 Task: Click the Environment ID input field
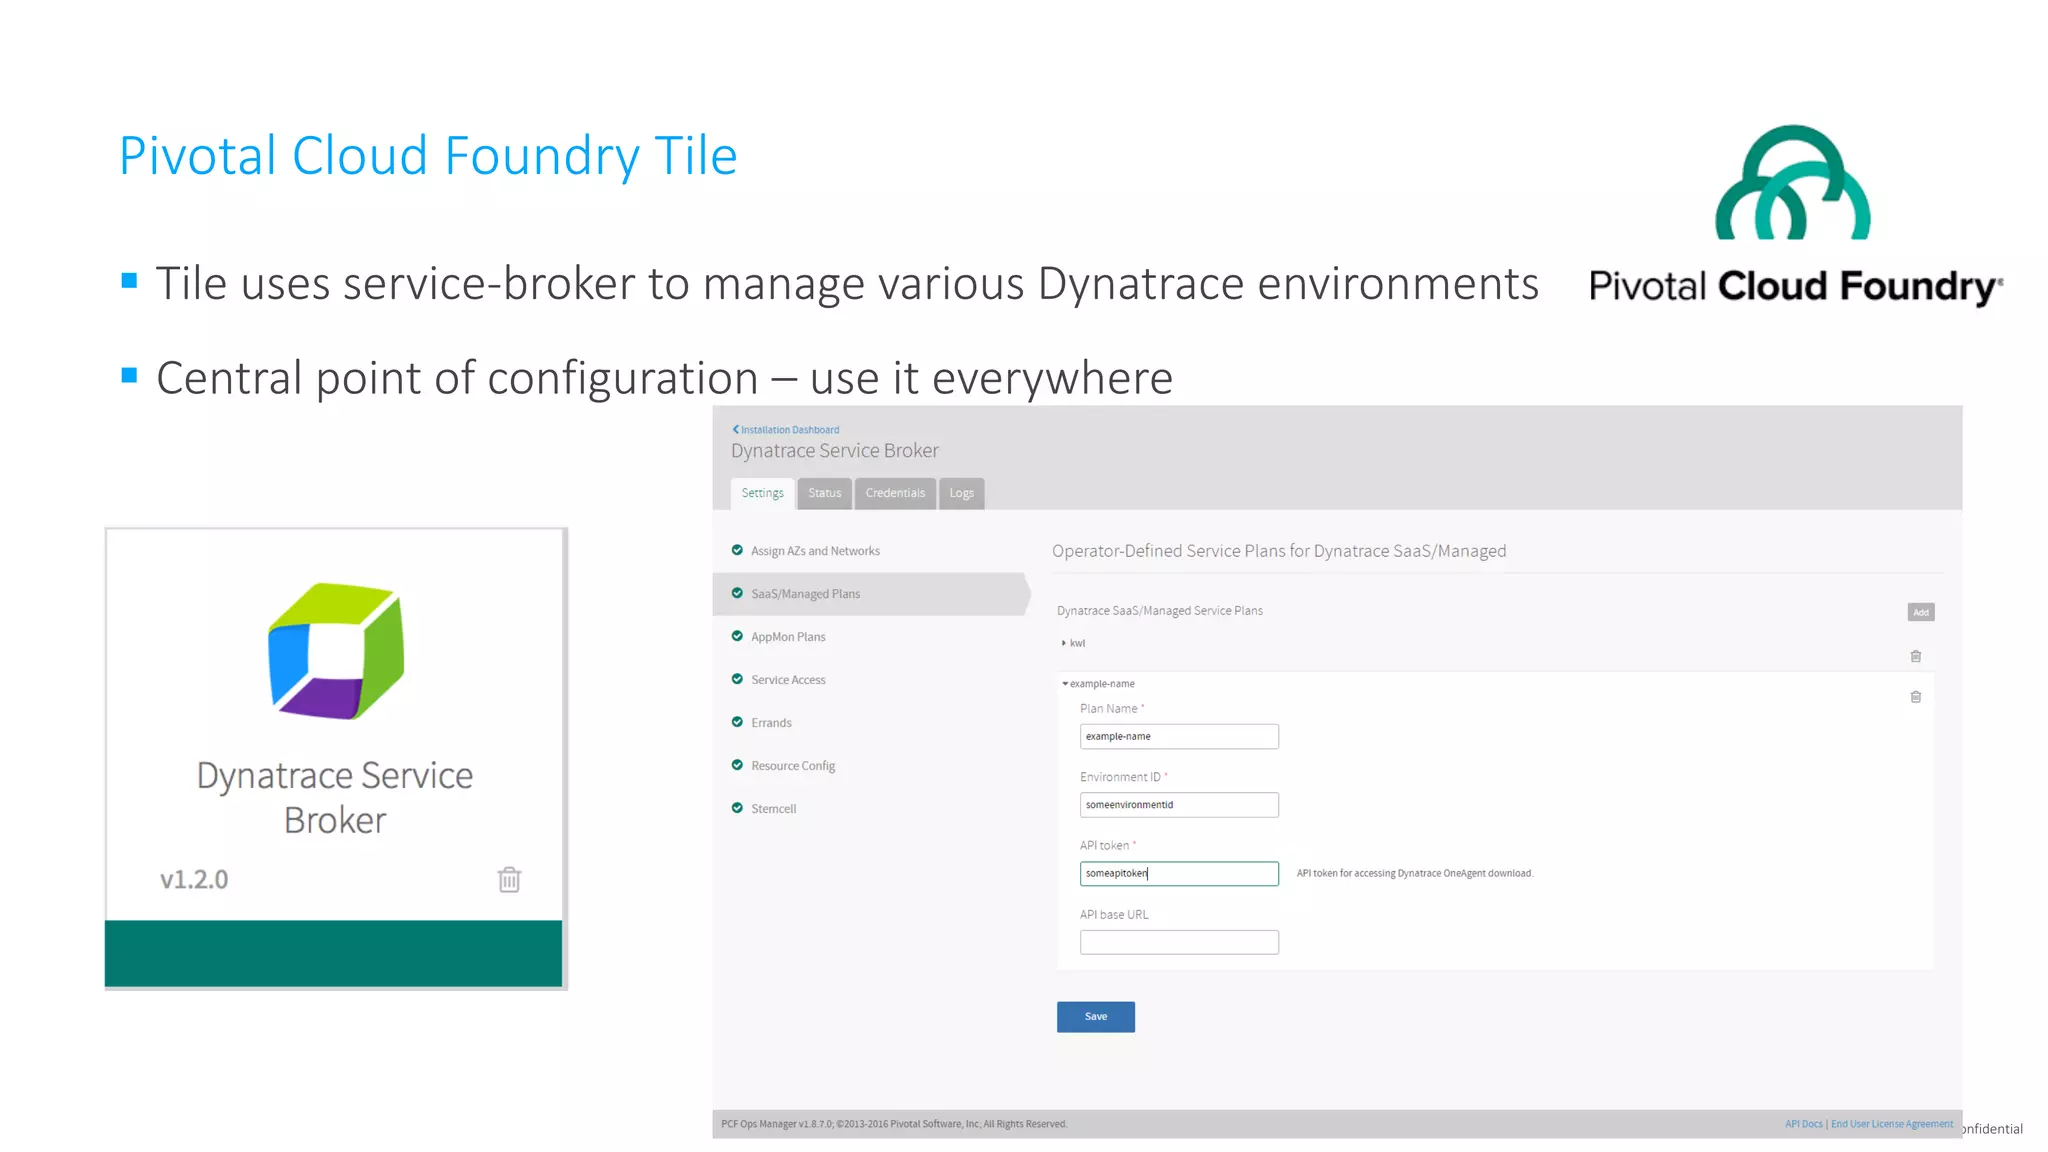click(1179, 805)
